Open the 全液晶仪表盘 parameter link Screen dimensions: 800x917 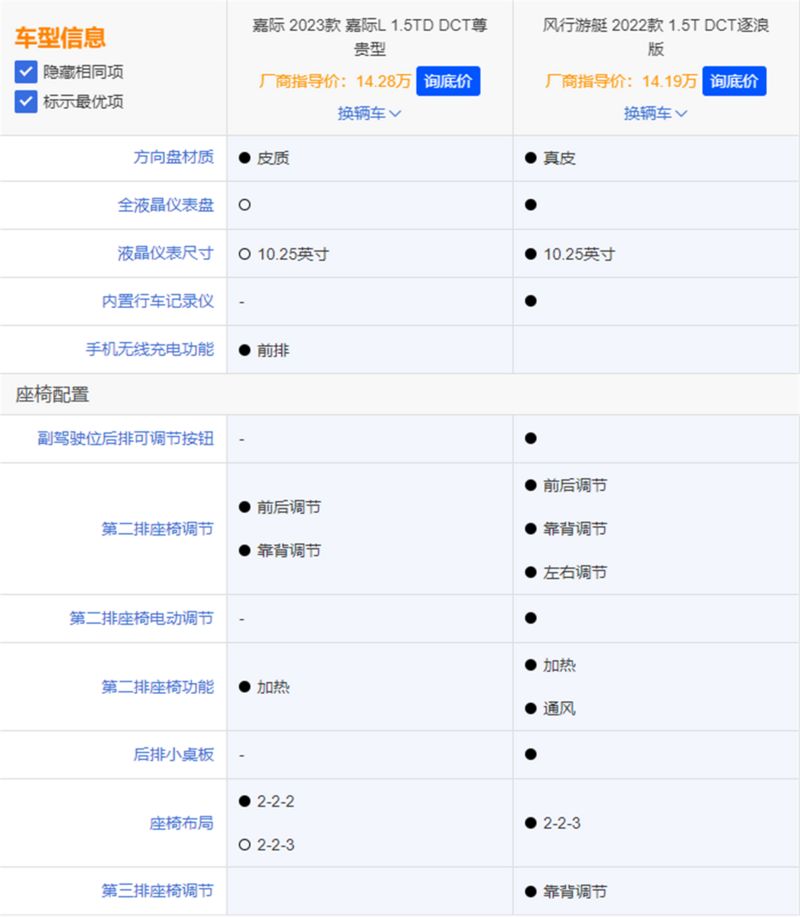165,205
